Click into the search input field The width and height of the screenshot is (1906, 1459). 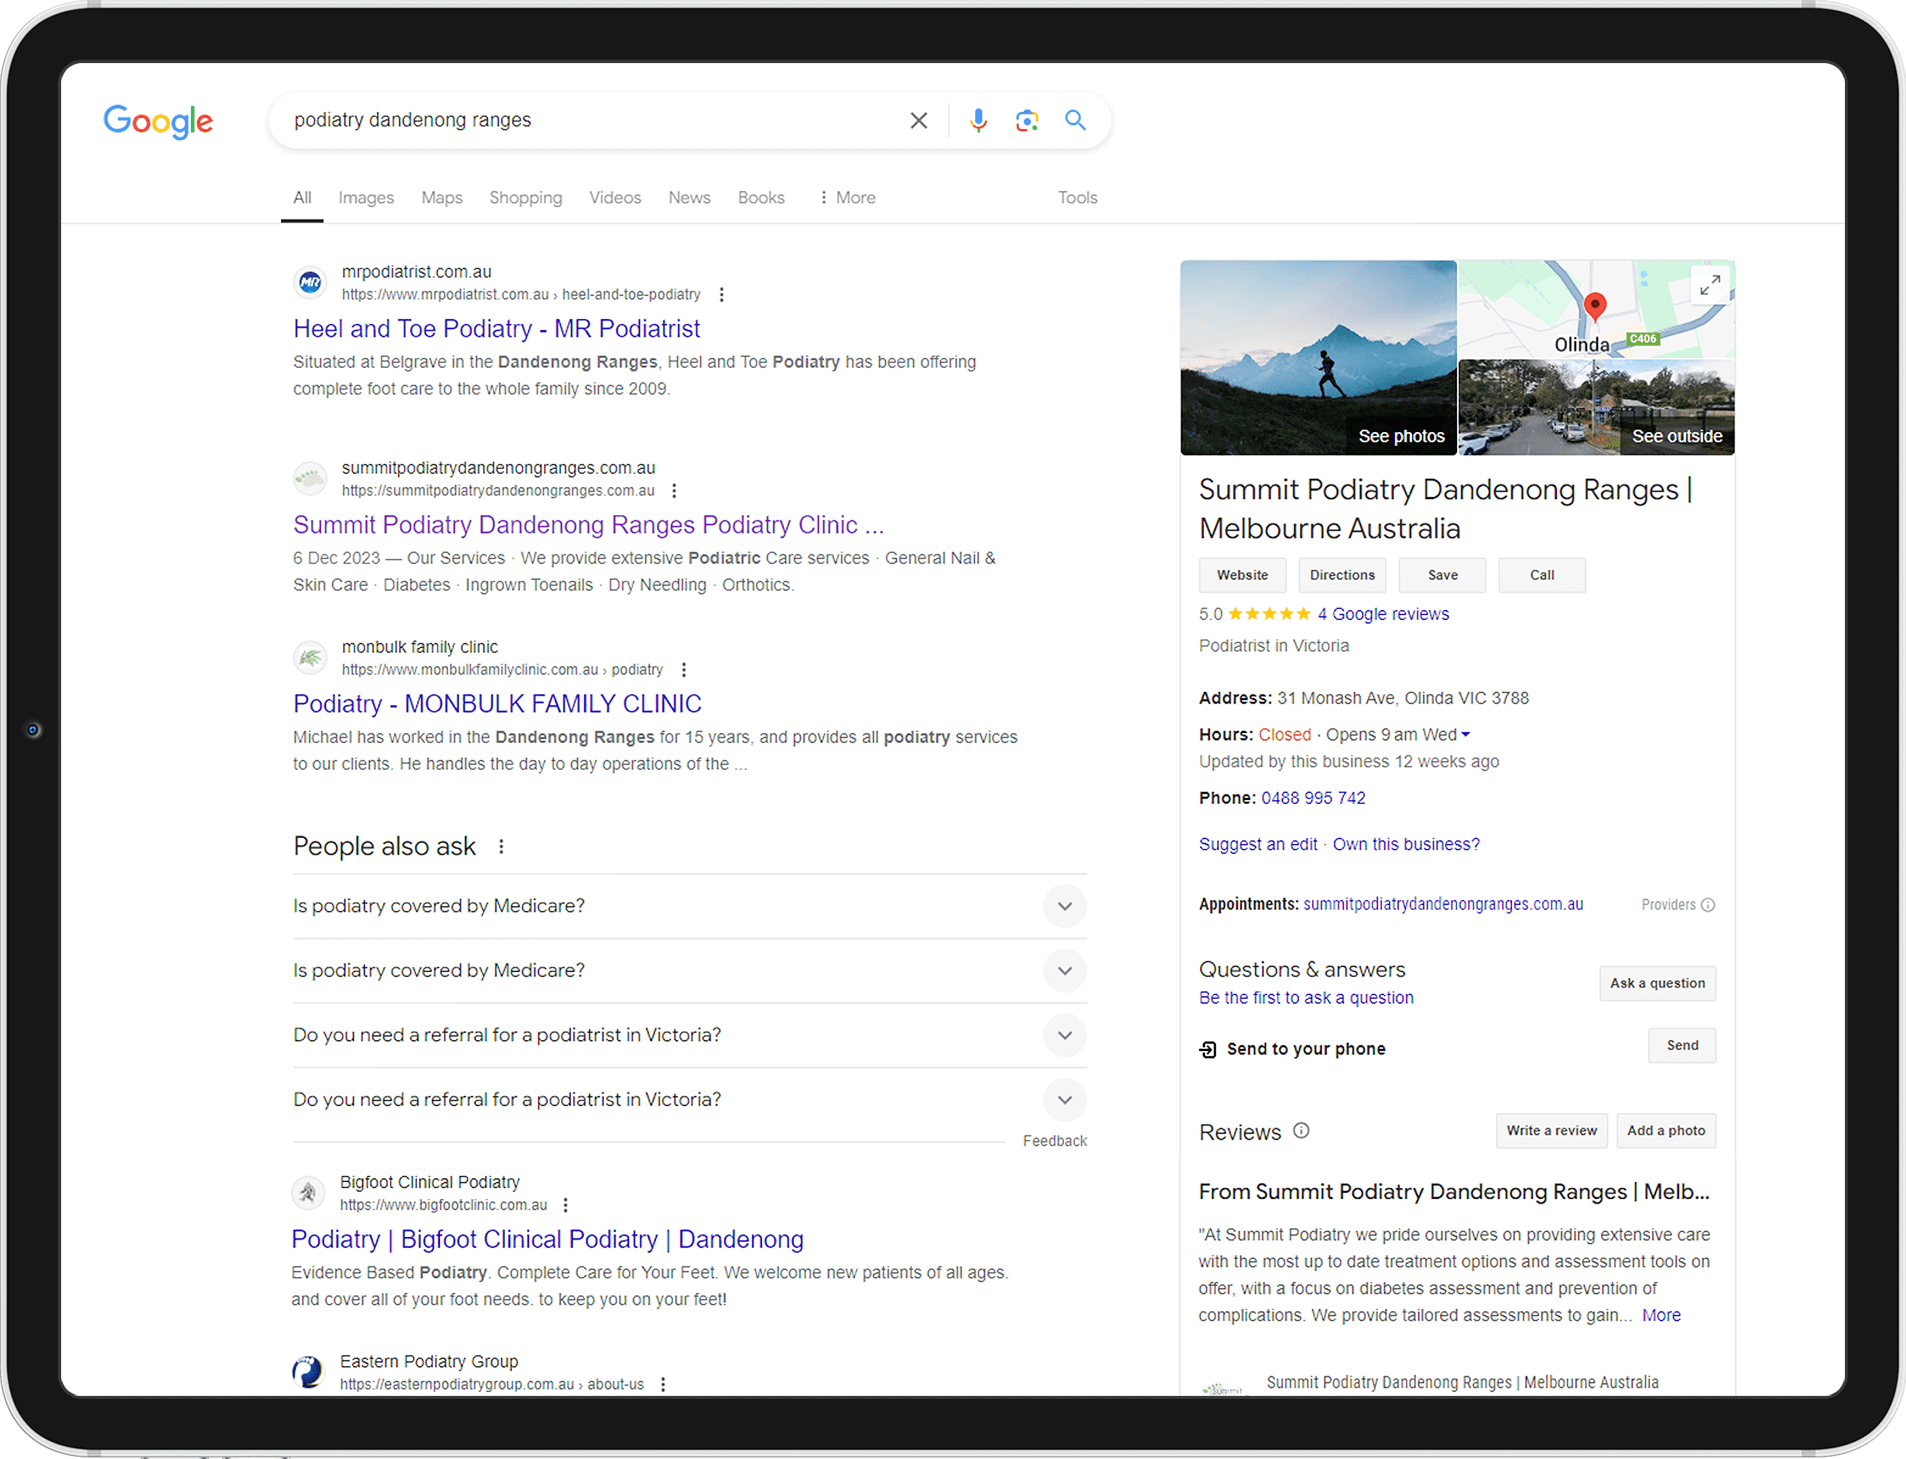(590, 121)
